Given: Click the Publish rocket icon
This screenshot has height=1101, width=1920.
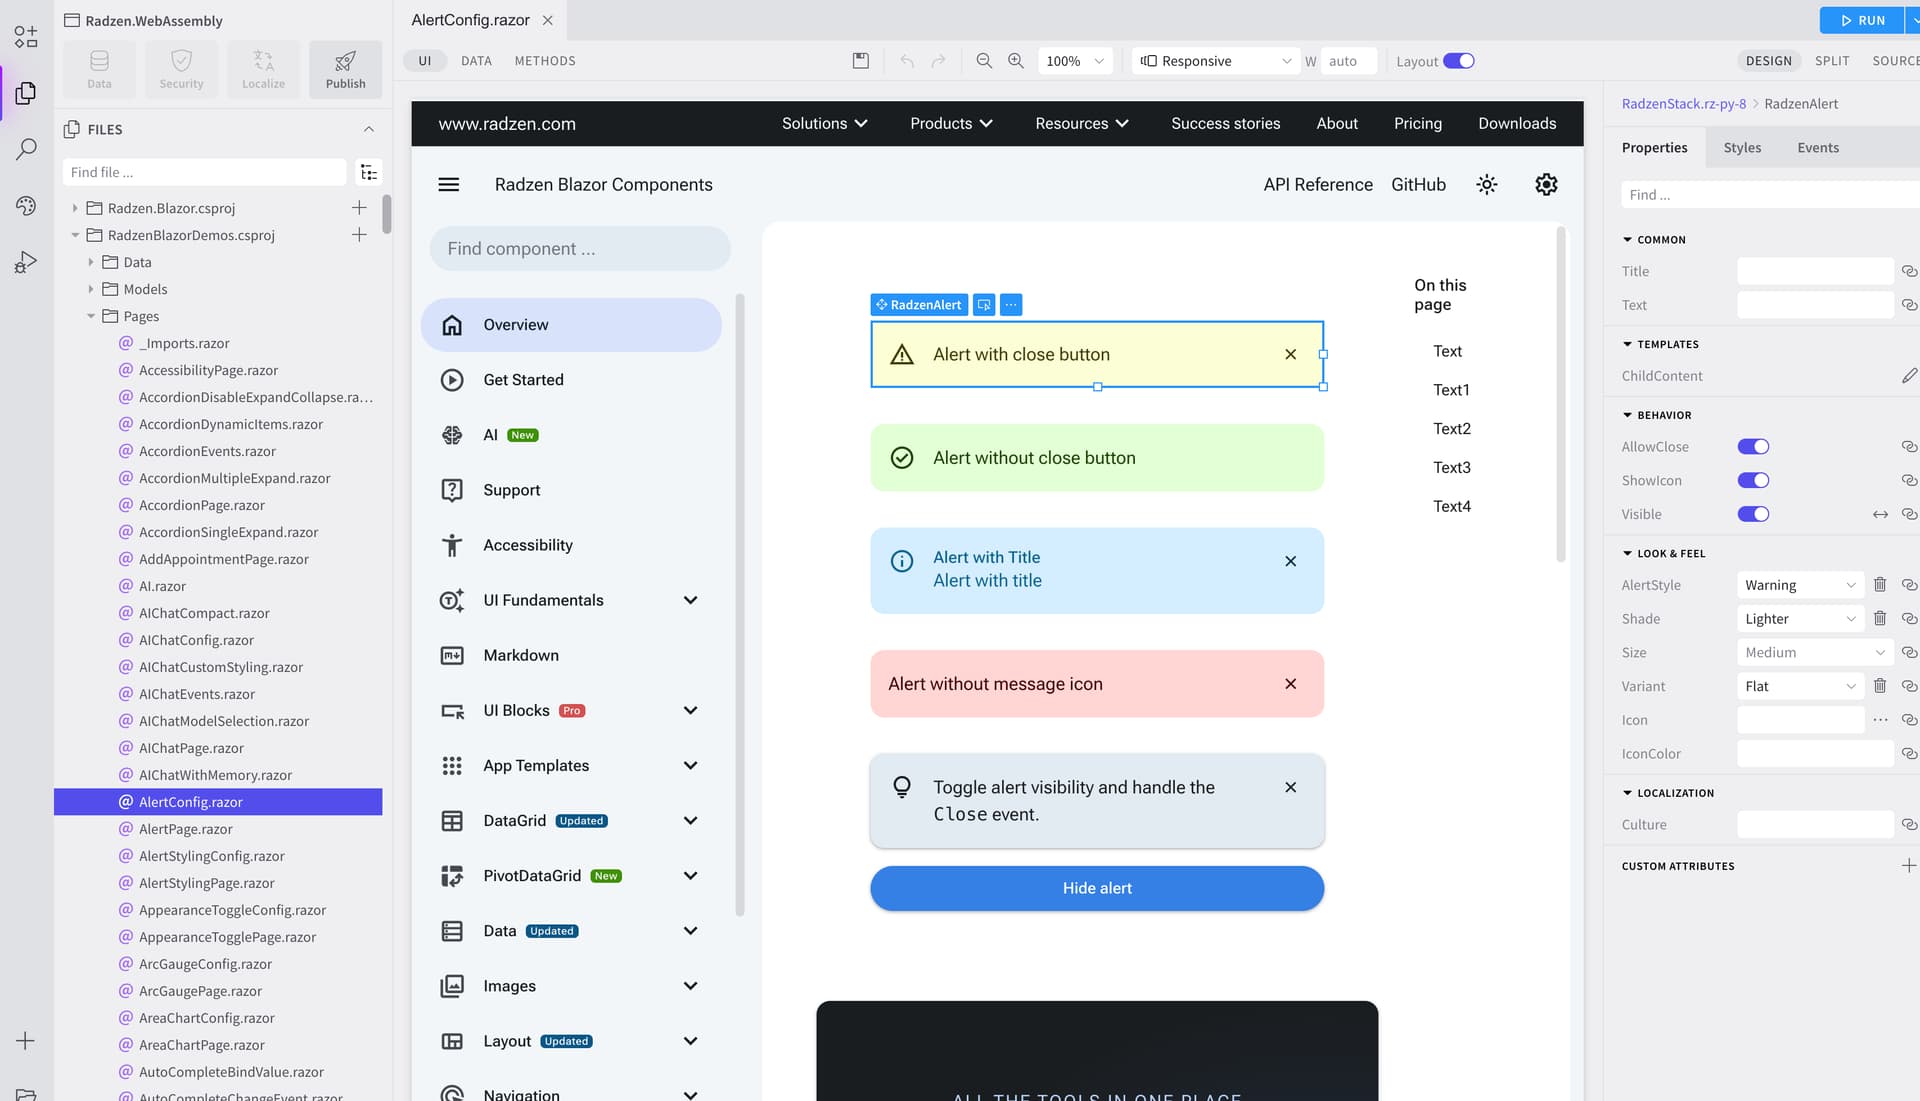Looking at the screenshot, I should [345, 62].
